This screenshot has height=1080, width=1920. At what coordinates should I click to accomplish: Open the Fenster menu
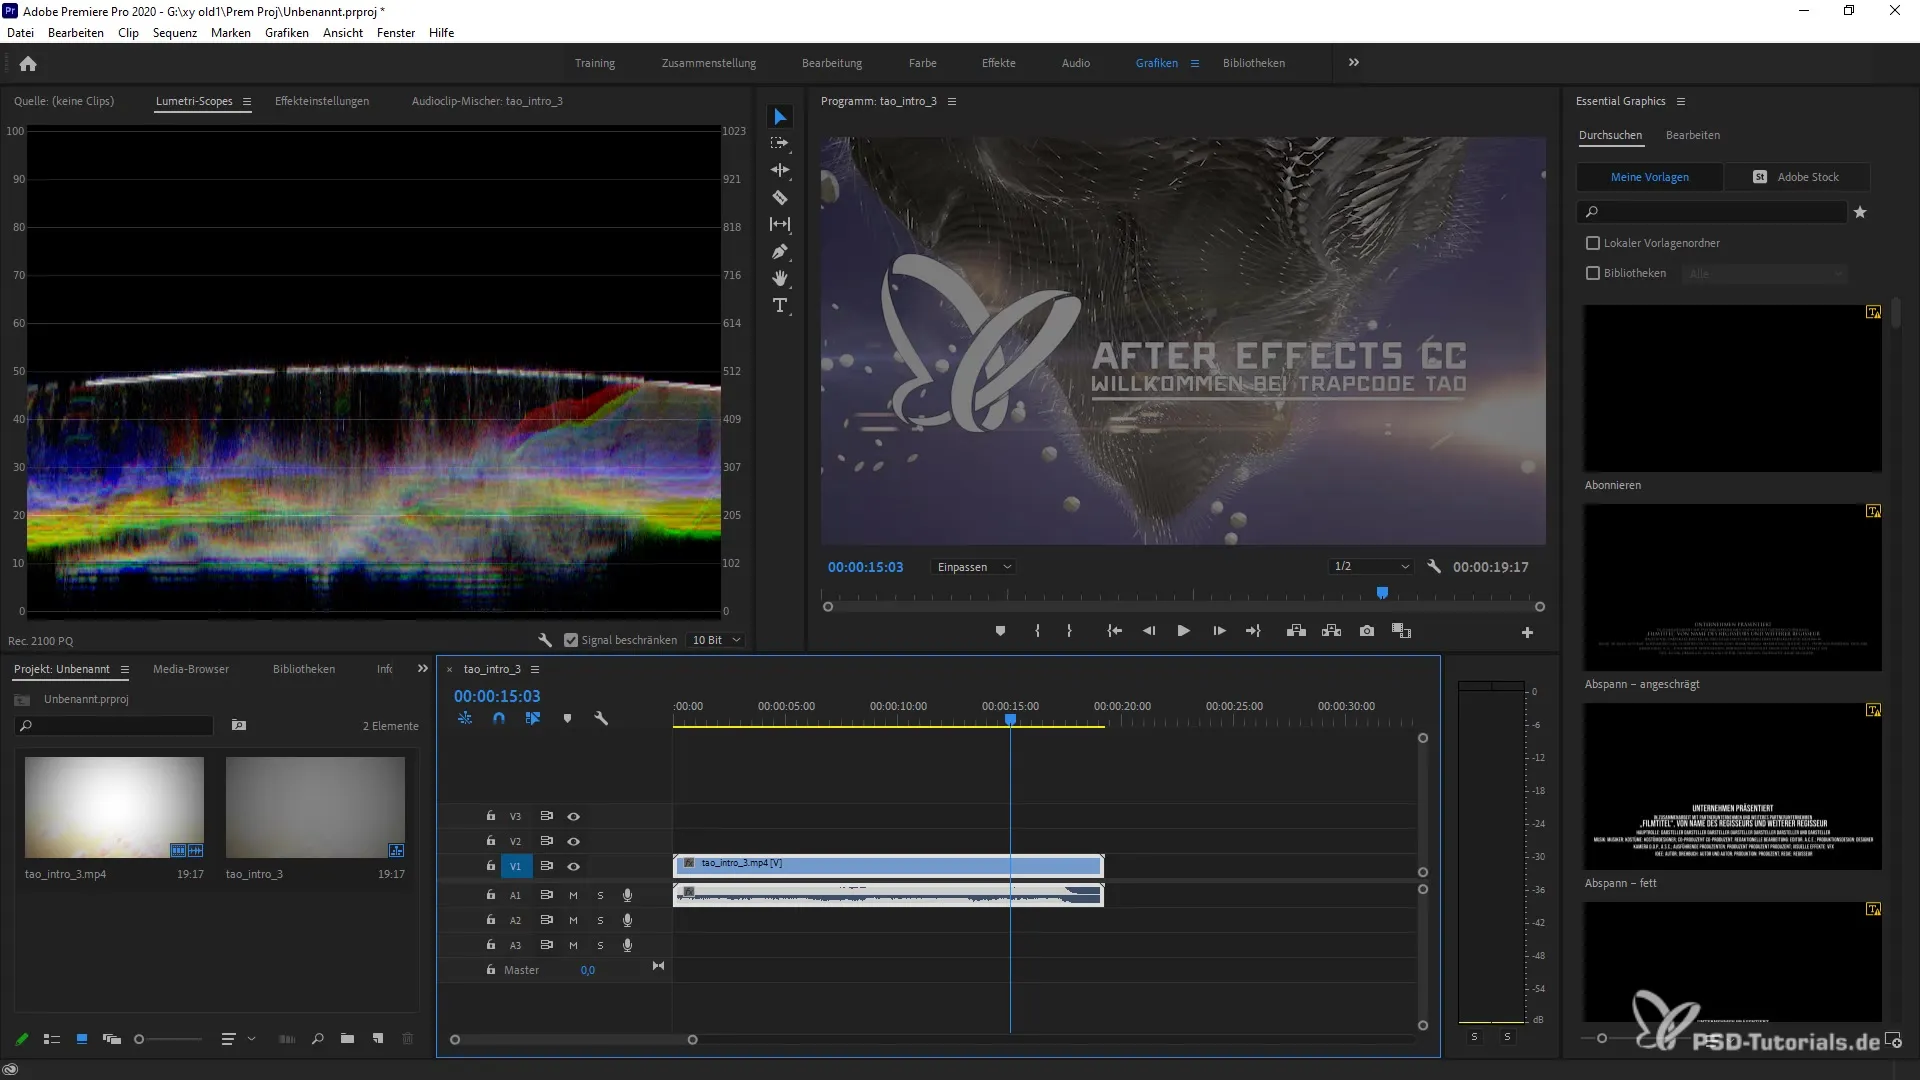pos(396,33)
